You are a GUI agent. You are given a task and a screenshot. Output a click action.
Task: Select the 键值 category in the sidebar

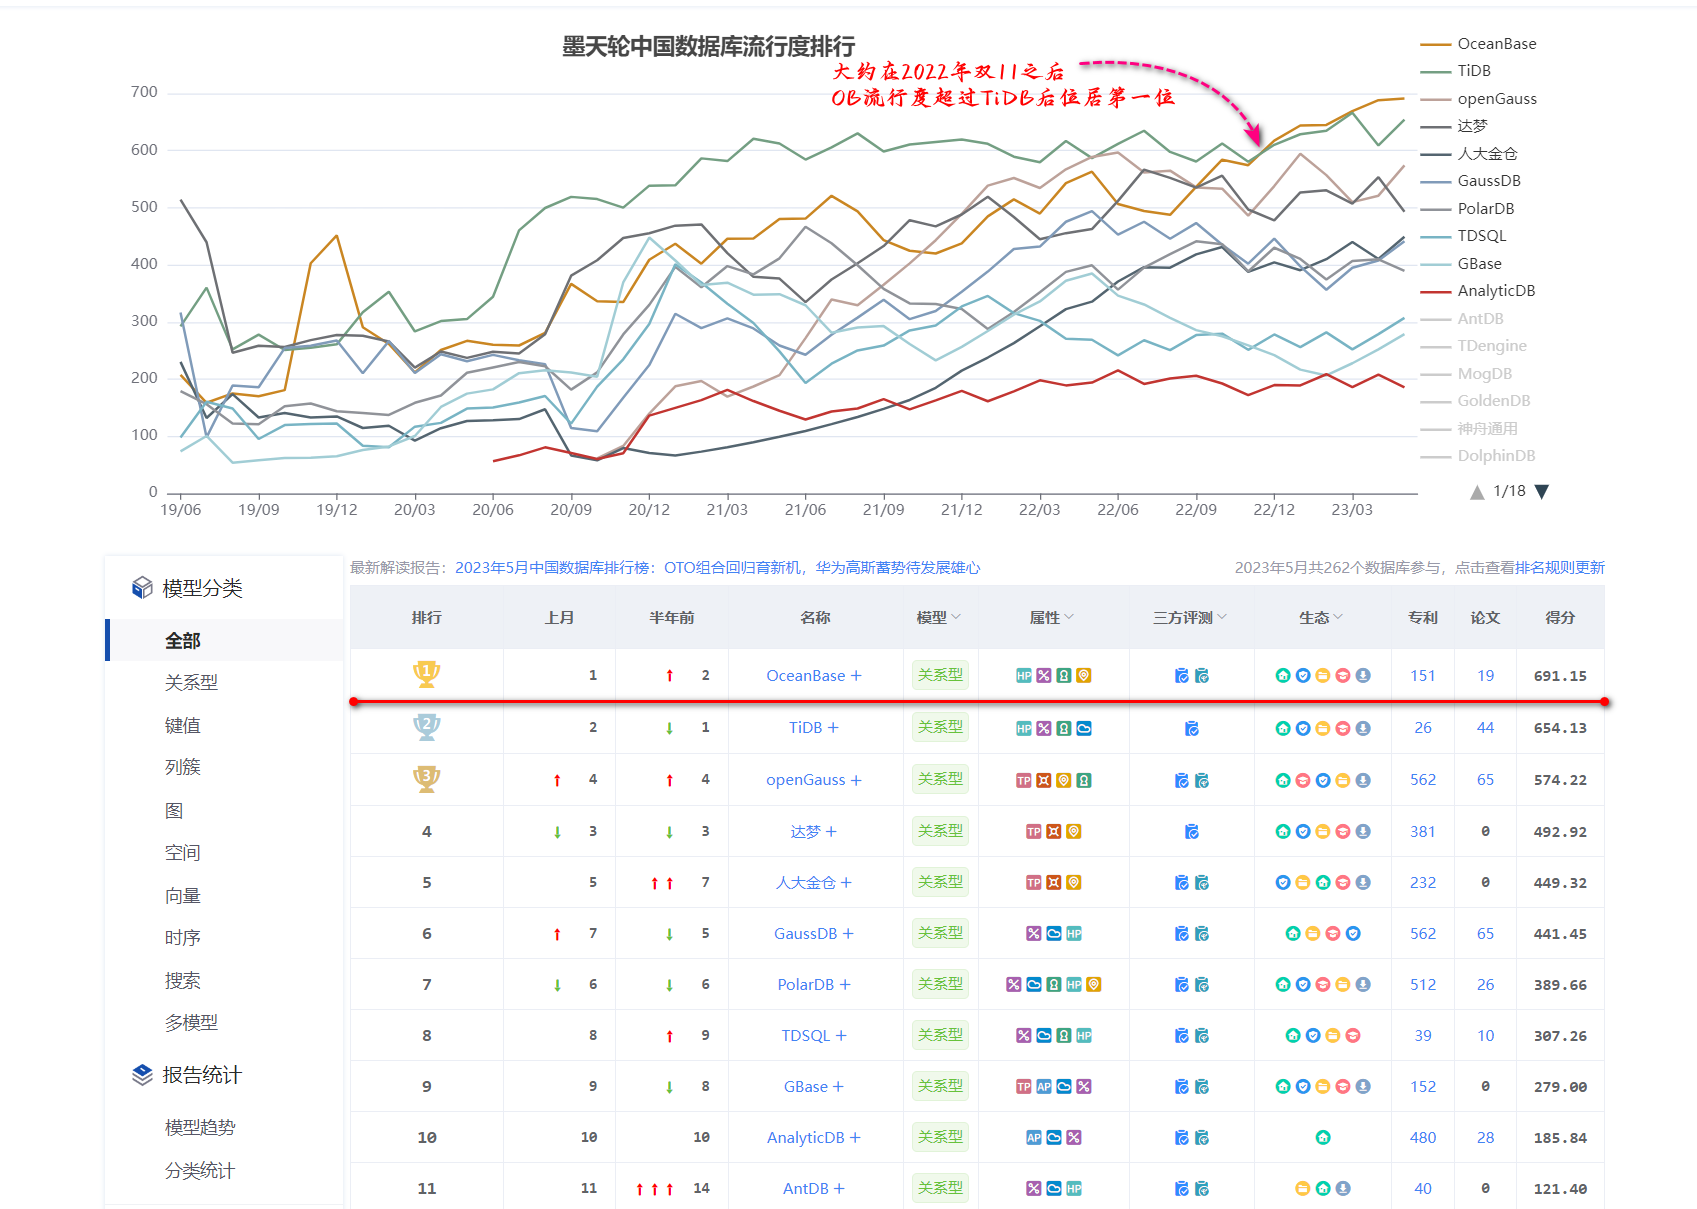pos(182,725)
